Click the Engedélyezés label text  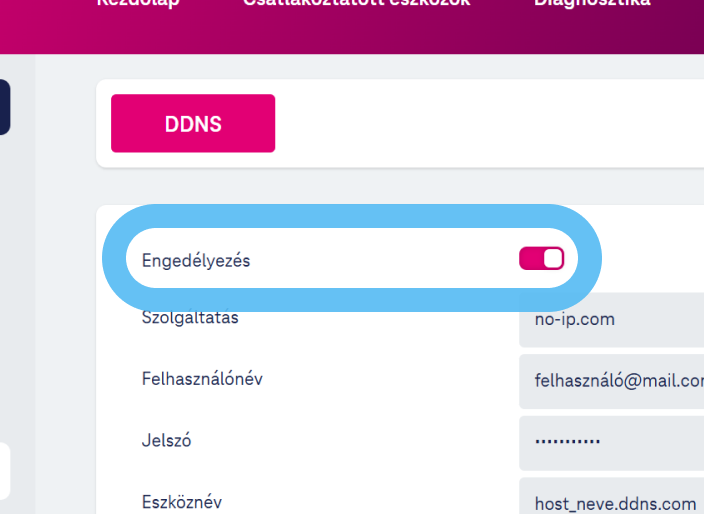click(x=196, y=261)
